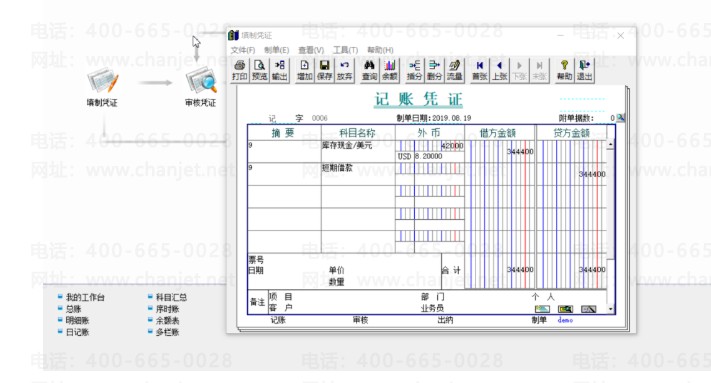Click the 插分 insert entry icon
711x383 pixels.
point(414,71)
